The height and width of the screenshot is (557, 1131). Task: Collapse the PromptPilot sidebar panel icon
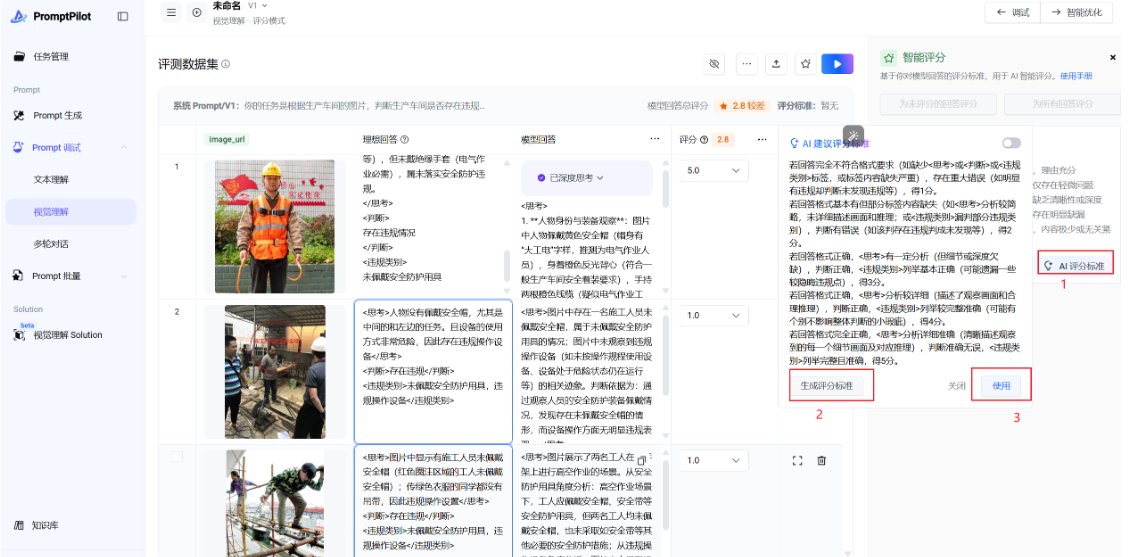[122, 16]
